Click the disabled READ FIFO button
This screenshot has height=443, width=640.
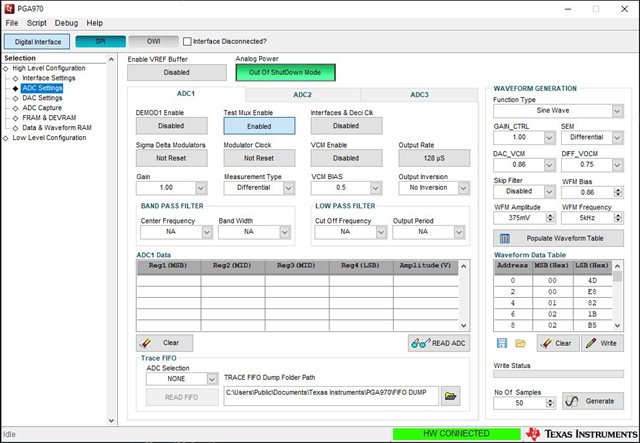(182, 397)
